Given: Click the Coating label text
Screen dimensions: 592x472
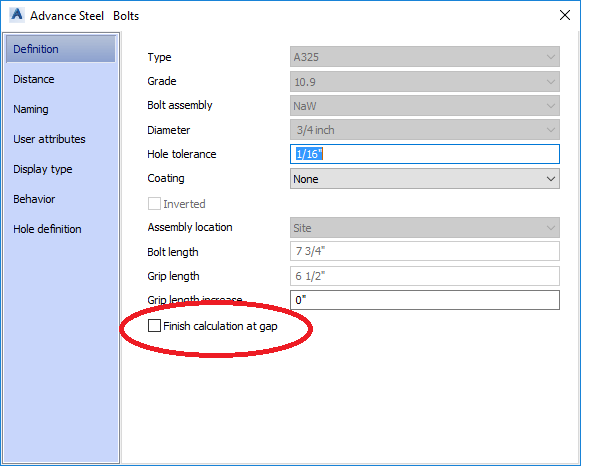Looking at the screenshot, I should [x=166, y=178].
